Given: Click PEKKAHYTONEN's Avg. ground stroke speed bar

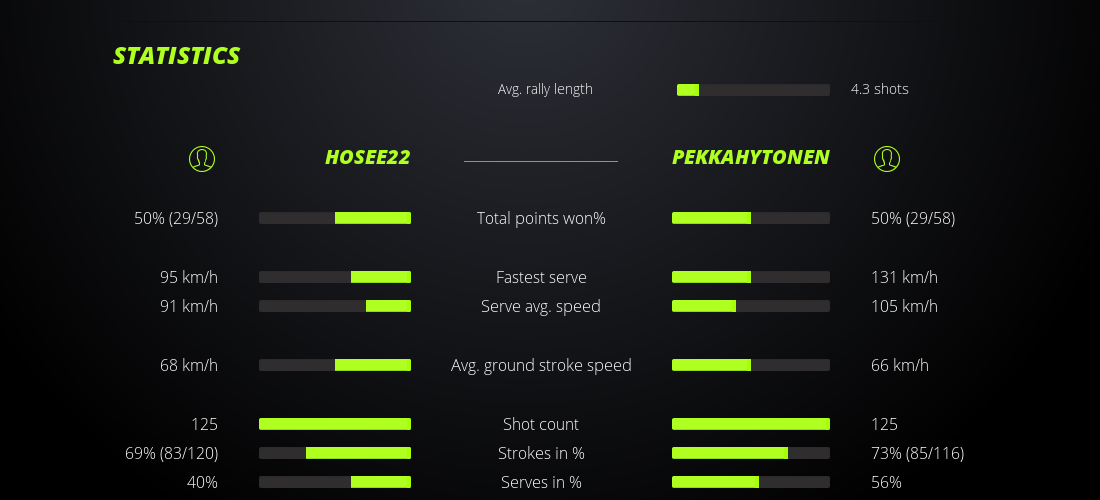Looking at the screenshot, I should pyautogui.click(x=751, y=365).
